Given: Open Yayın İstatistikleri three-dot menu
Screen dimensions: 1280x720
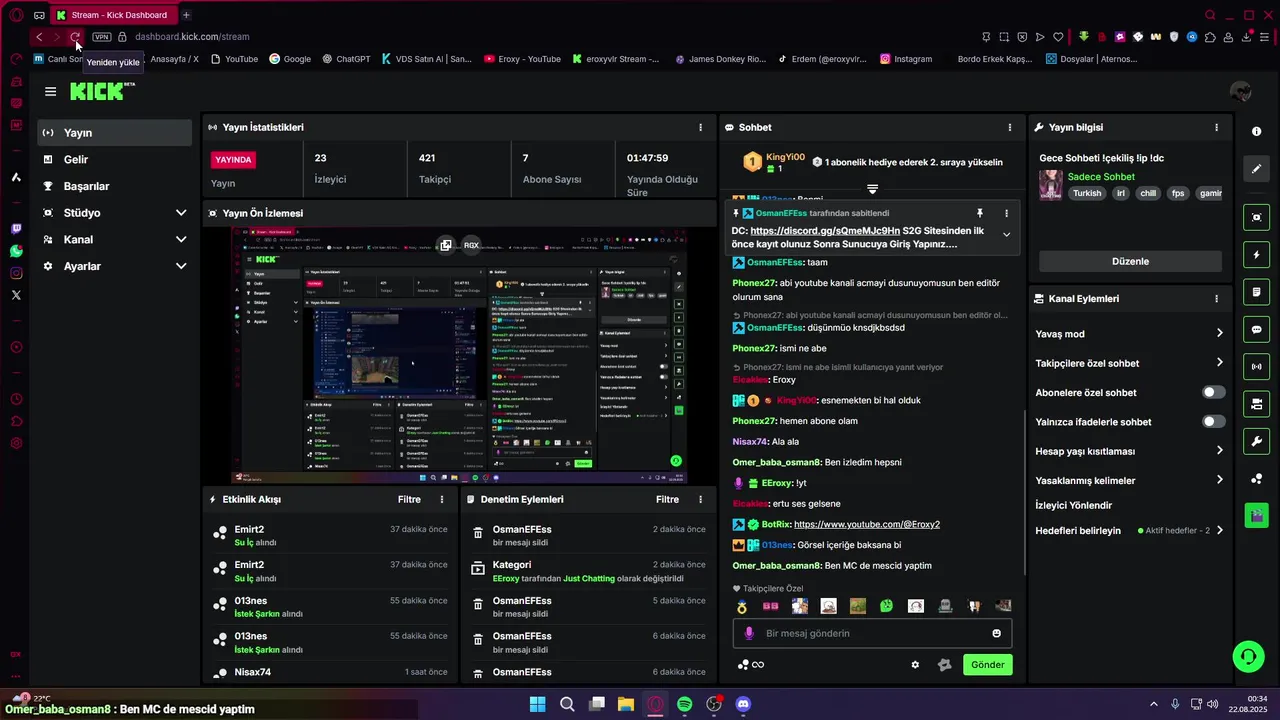Looking at the screenshot, I should 700,128.
